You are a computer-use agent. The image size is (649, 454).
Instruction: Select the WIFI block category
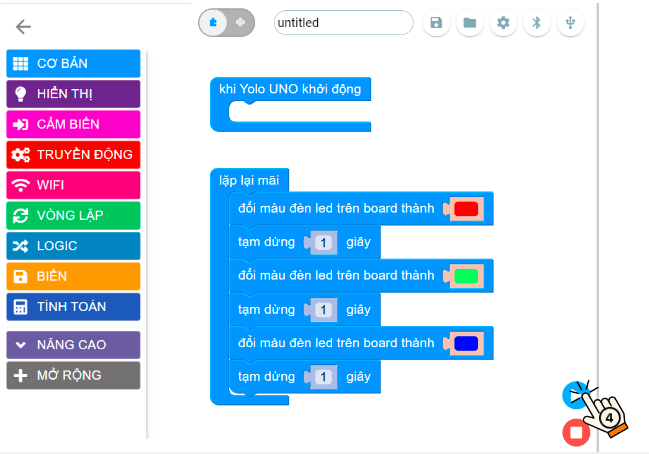[x=73, y=185]
